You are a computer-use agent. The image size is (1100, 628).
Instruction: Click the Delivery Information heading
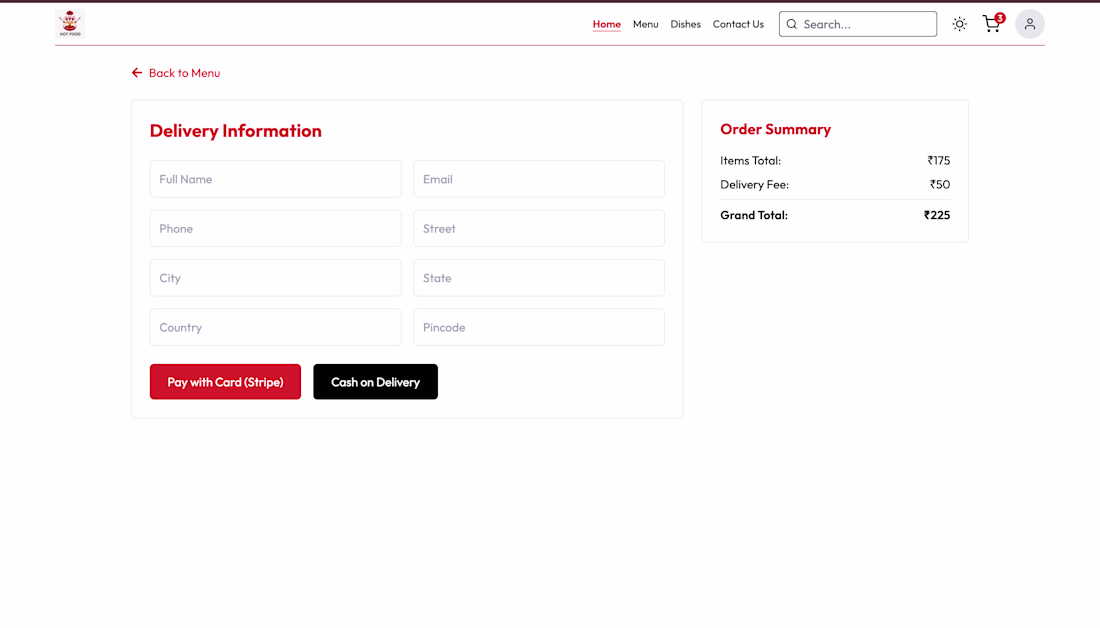click(236, 131)
